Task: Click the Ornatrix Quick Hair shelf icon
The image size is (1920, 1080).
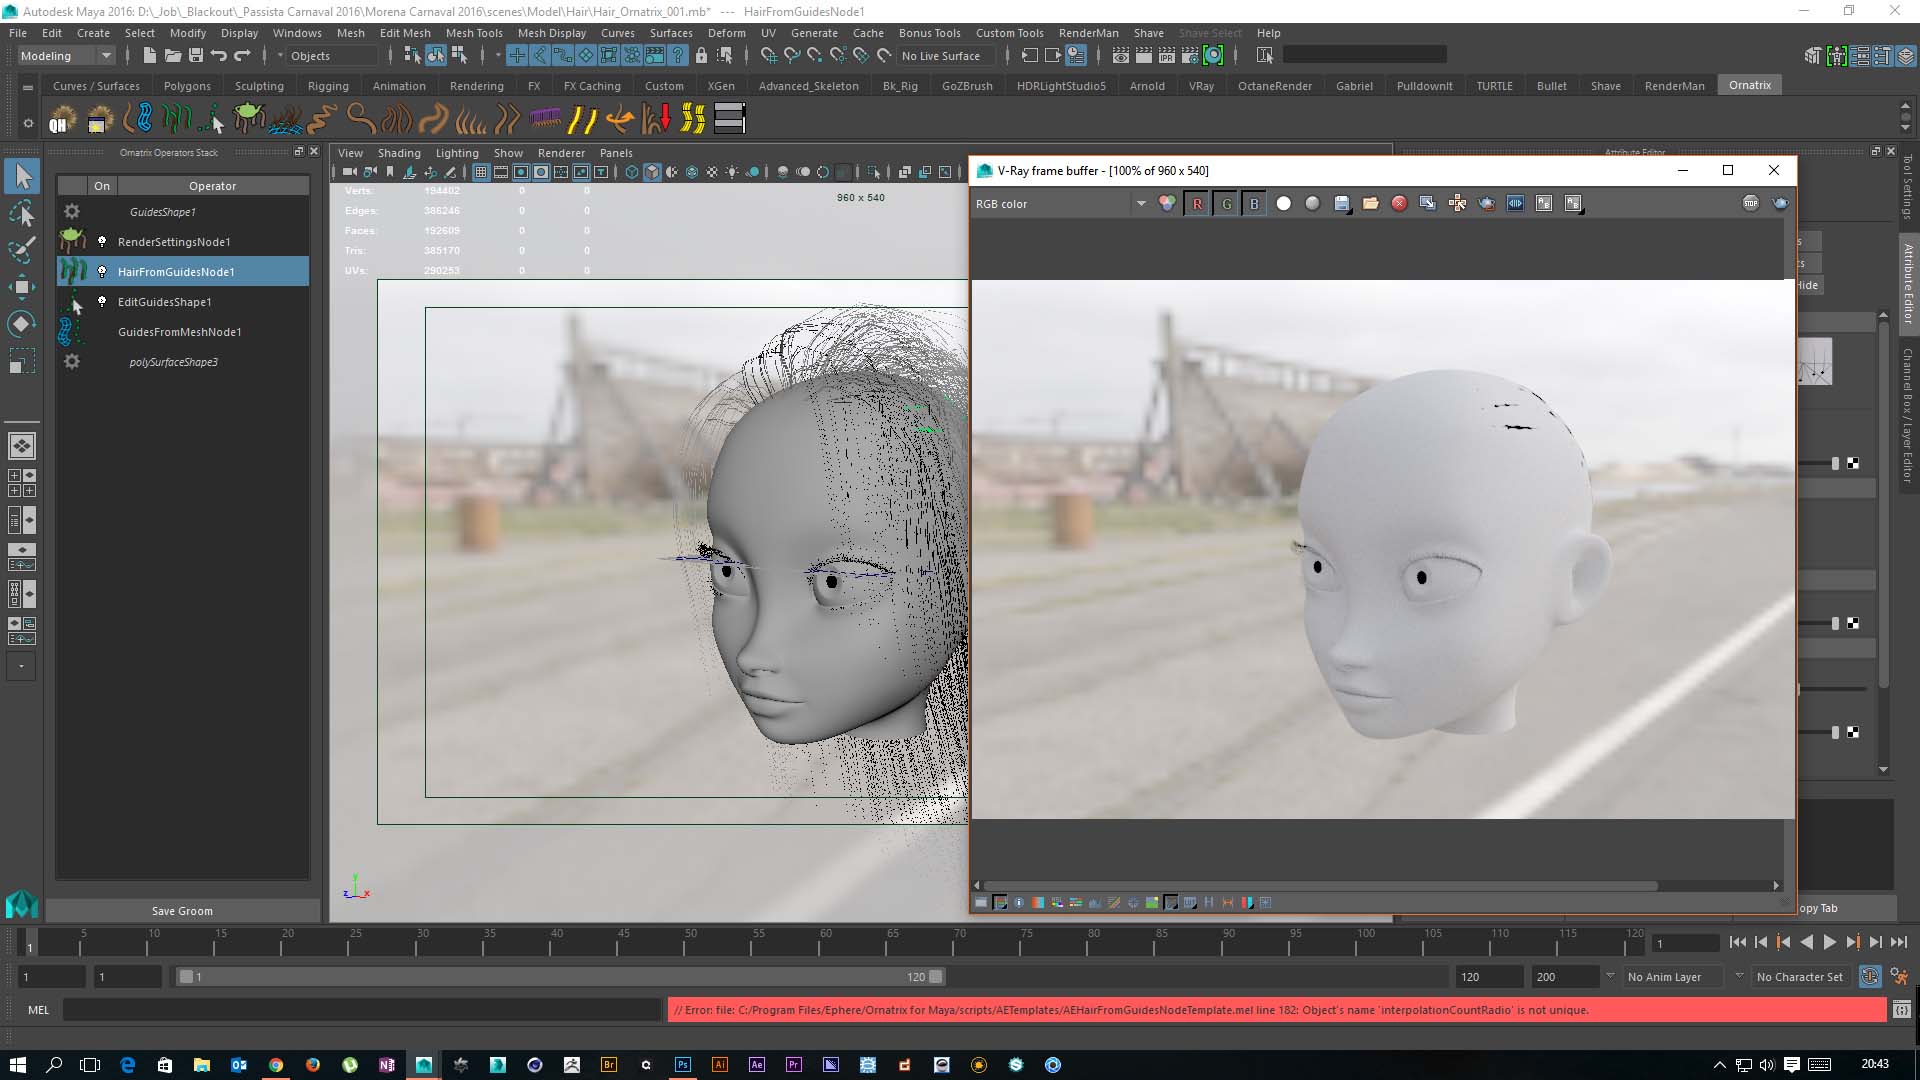Action: [61, 120]
